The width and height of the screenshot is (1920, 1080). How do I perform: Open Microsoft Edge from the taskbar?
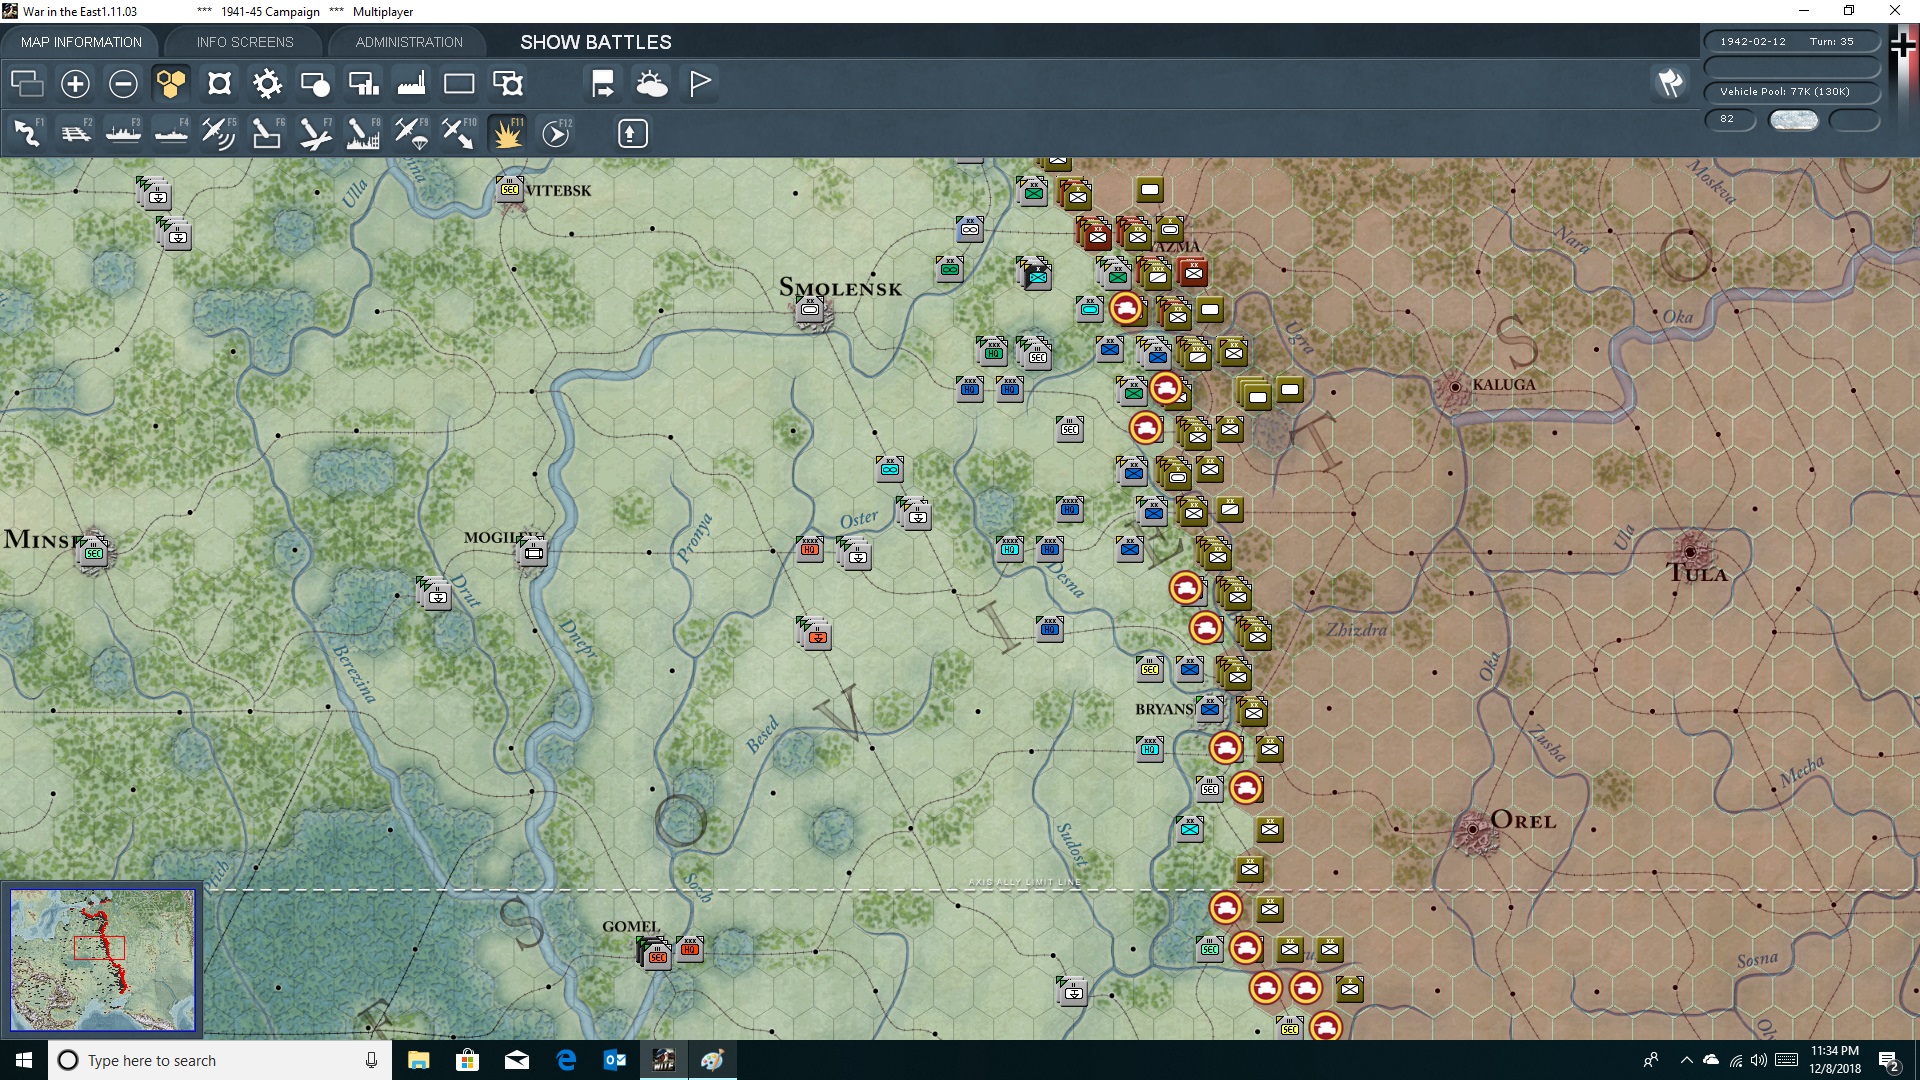[x=566, y=1060]
